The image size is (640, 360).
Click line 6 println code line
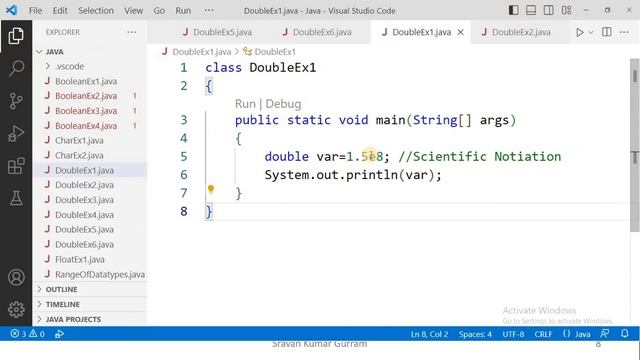click(353, 175)
